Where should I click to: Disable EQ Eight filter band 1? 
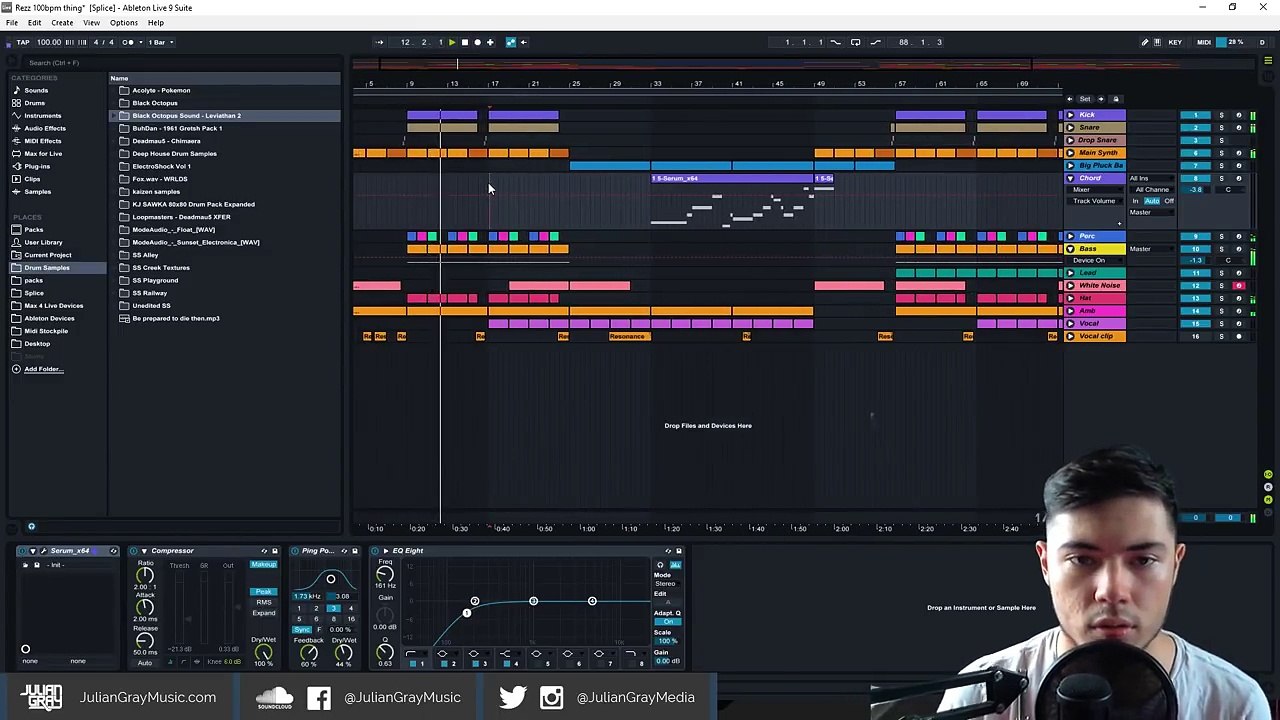pyautogui.click(x=413, y=664)
